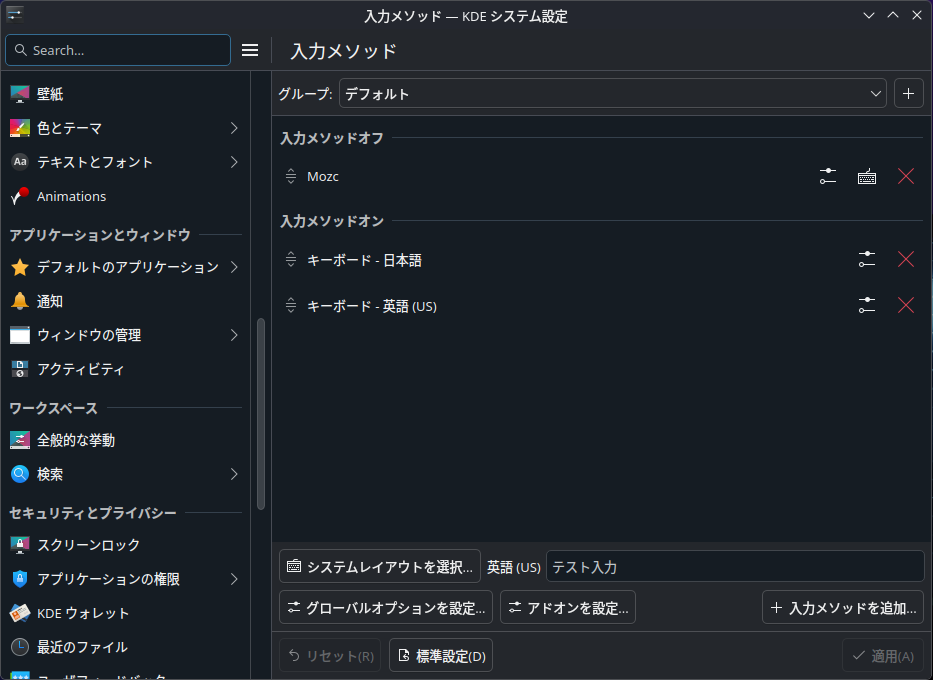933x680 pixels.
Task: Grab the drag handle of Mozc
Action: tap(291, 176)
